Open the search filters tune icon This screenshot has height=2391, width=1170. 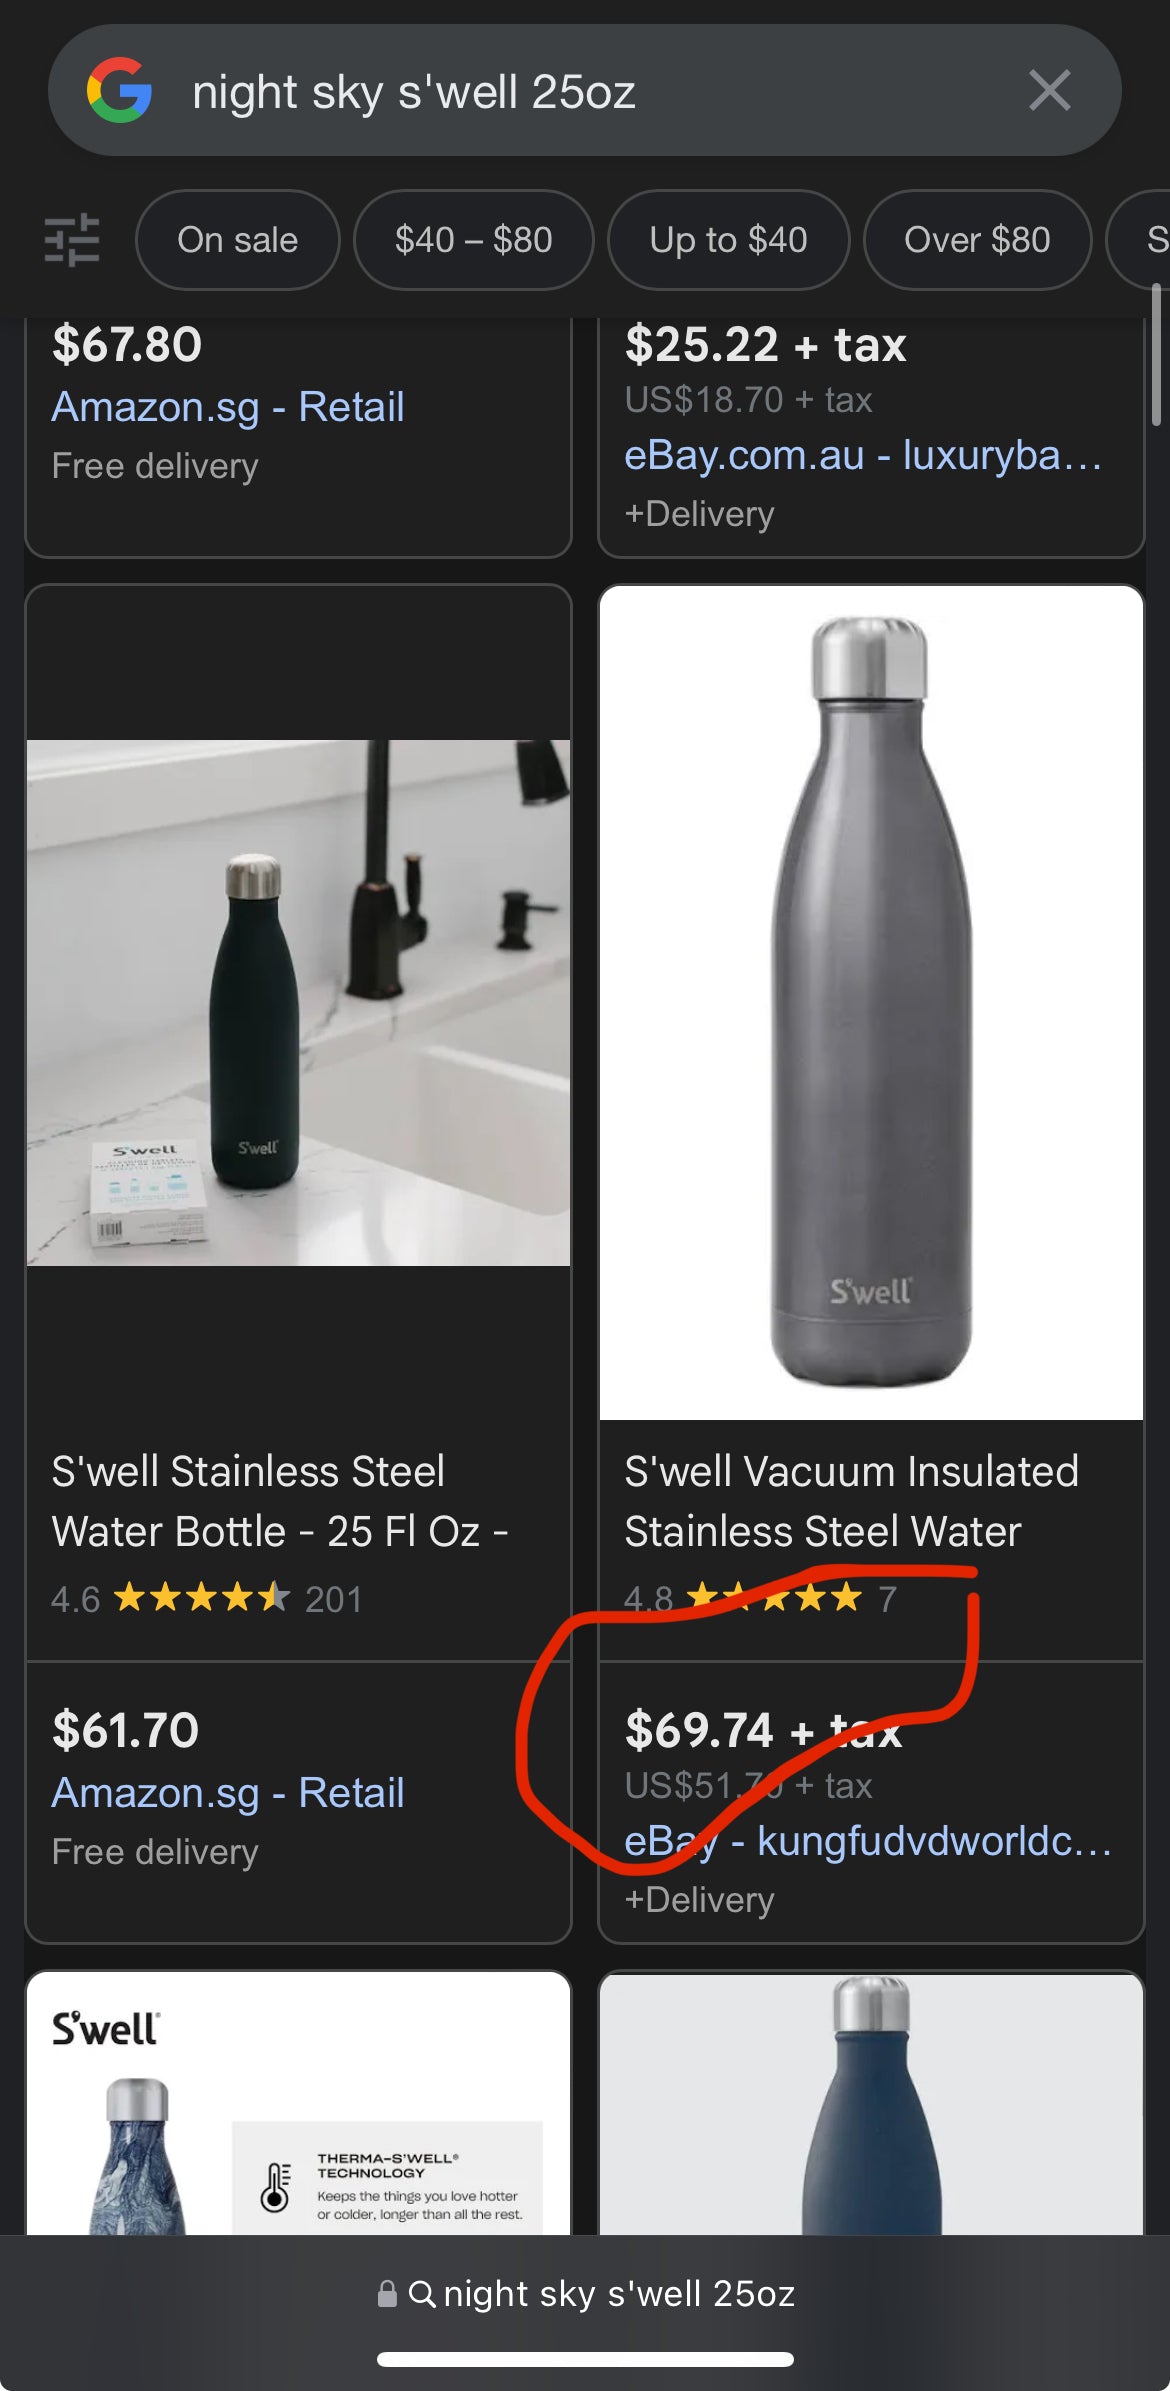click(69, 240)
